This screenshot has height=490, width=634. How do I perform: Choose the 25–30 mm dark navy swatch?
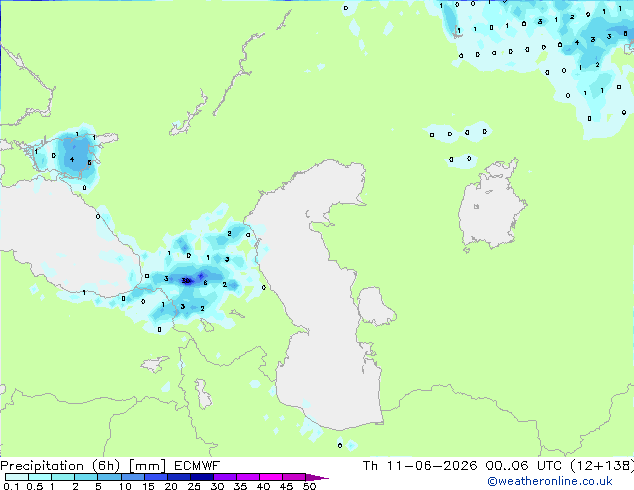[x=201, y=477]
